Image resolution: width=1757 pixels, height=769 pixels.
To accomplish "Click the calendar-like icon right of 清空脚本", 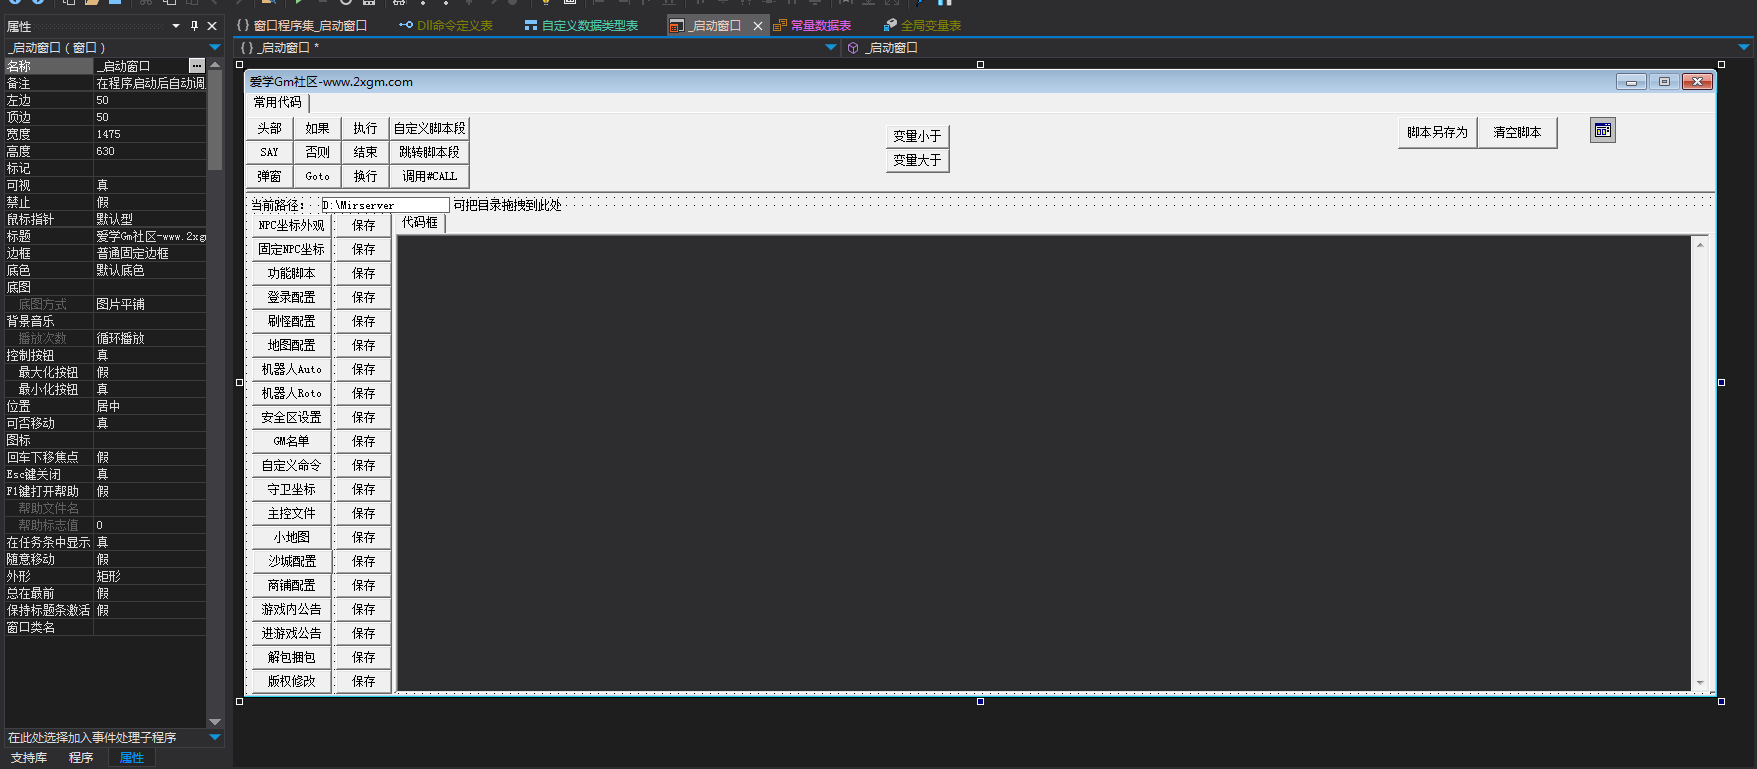I will coord(1603,131).
